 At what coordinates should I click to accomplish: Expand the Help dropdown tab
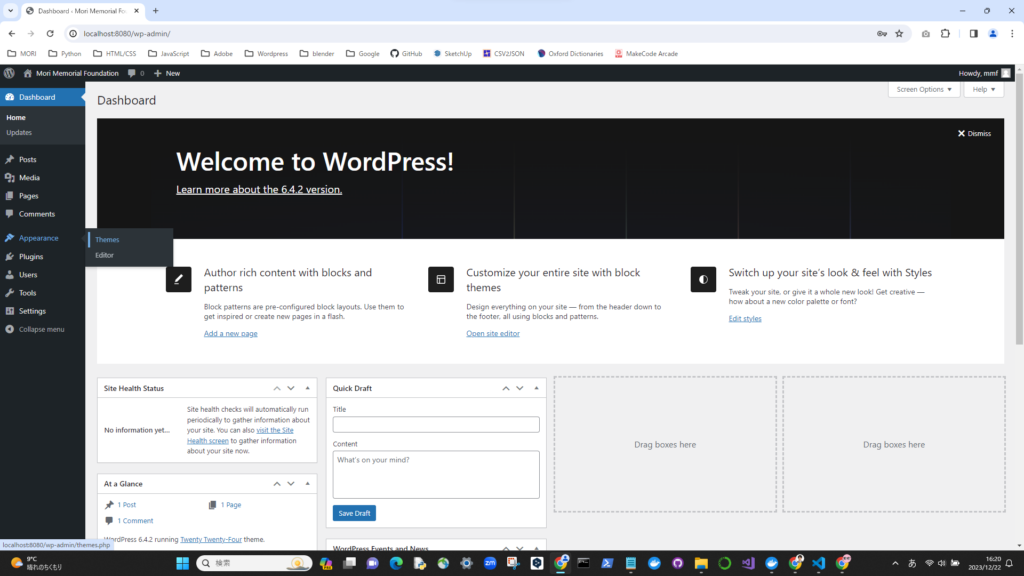click(x=984, y=89)
